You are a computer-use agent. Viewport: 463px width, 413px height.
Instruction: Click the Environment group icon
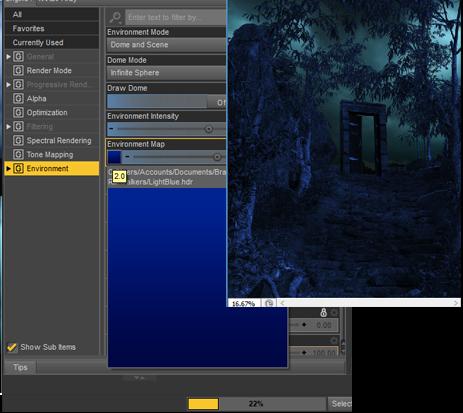[x=18, y=169]
